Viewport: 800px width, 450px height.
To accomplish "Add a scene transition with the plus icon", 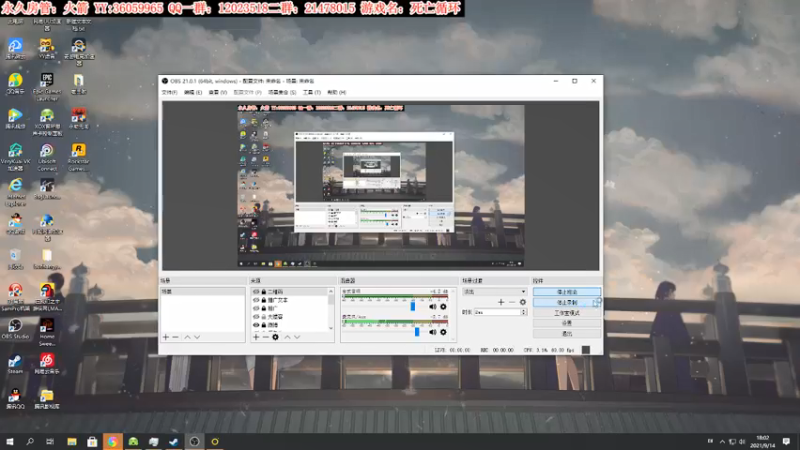I will (x=501, y=302).
